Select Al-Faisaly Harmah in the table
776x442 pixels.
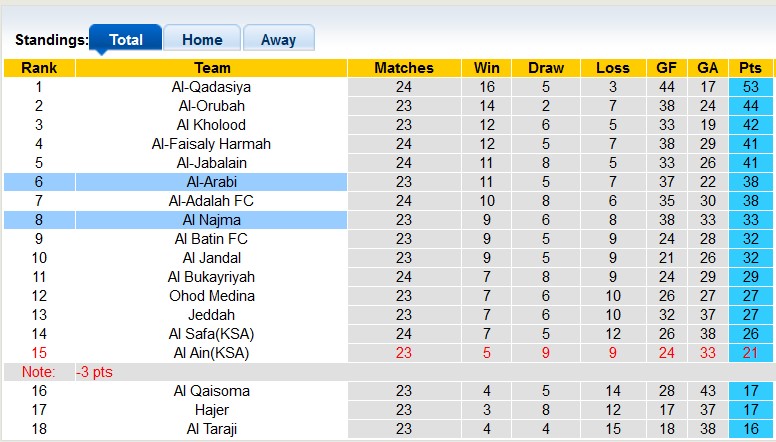(211, 144)
